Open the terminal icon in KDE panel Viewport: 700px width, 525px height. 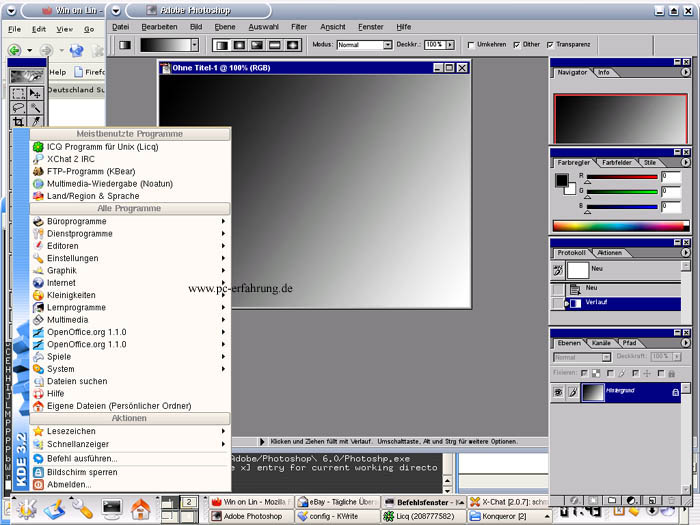click(111, 508)
